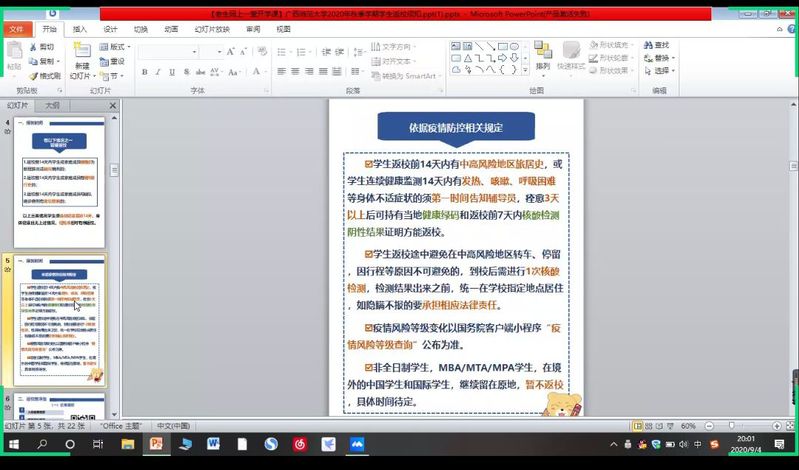Click the Find (查找) binoculars icon
The image size is (799, 470).
(647, 45)
